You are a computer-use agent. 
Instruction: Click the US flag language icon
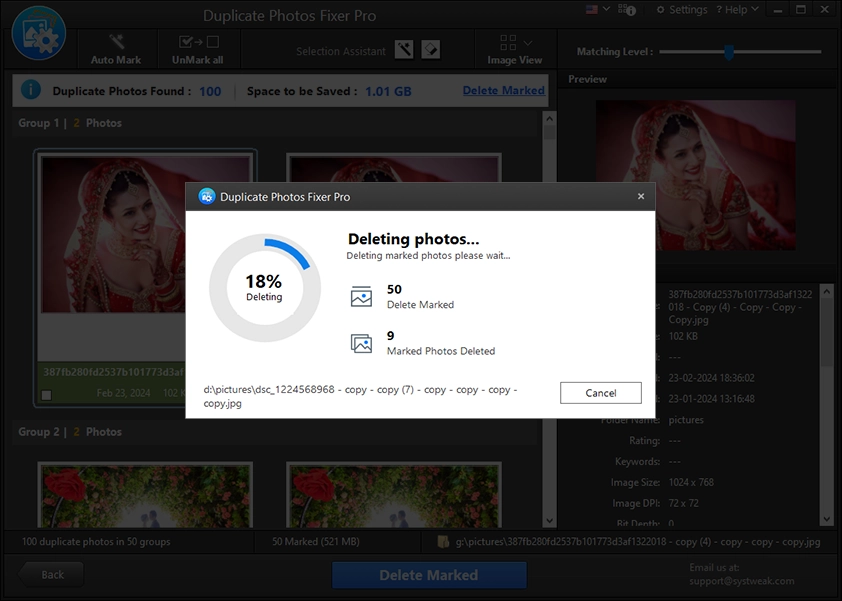592,9
